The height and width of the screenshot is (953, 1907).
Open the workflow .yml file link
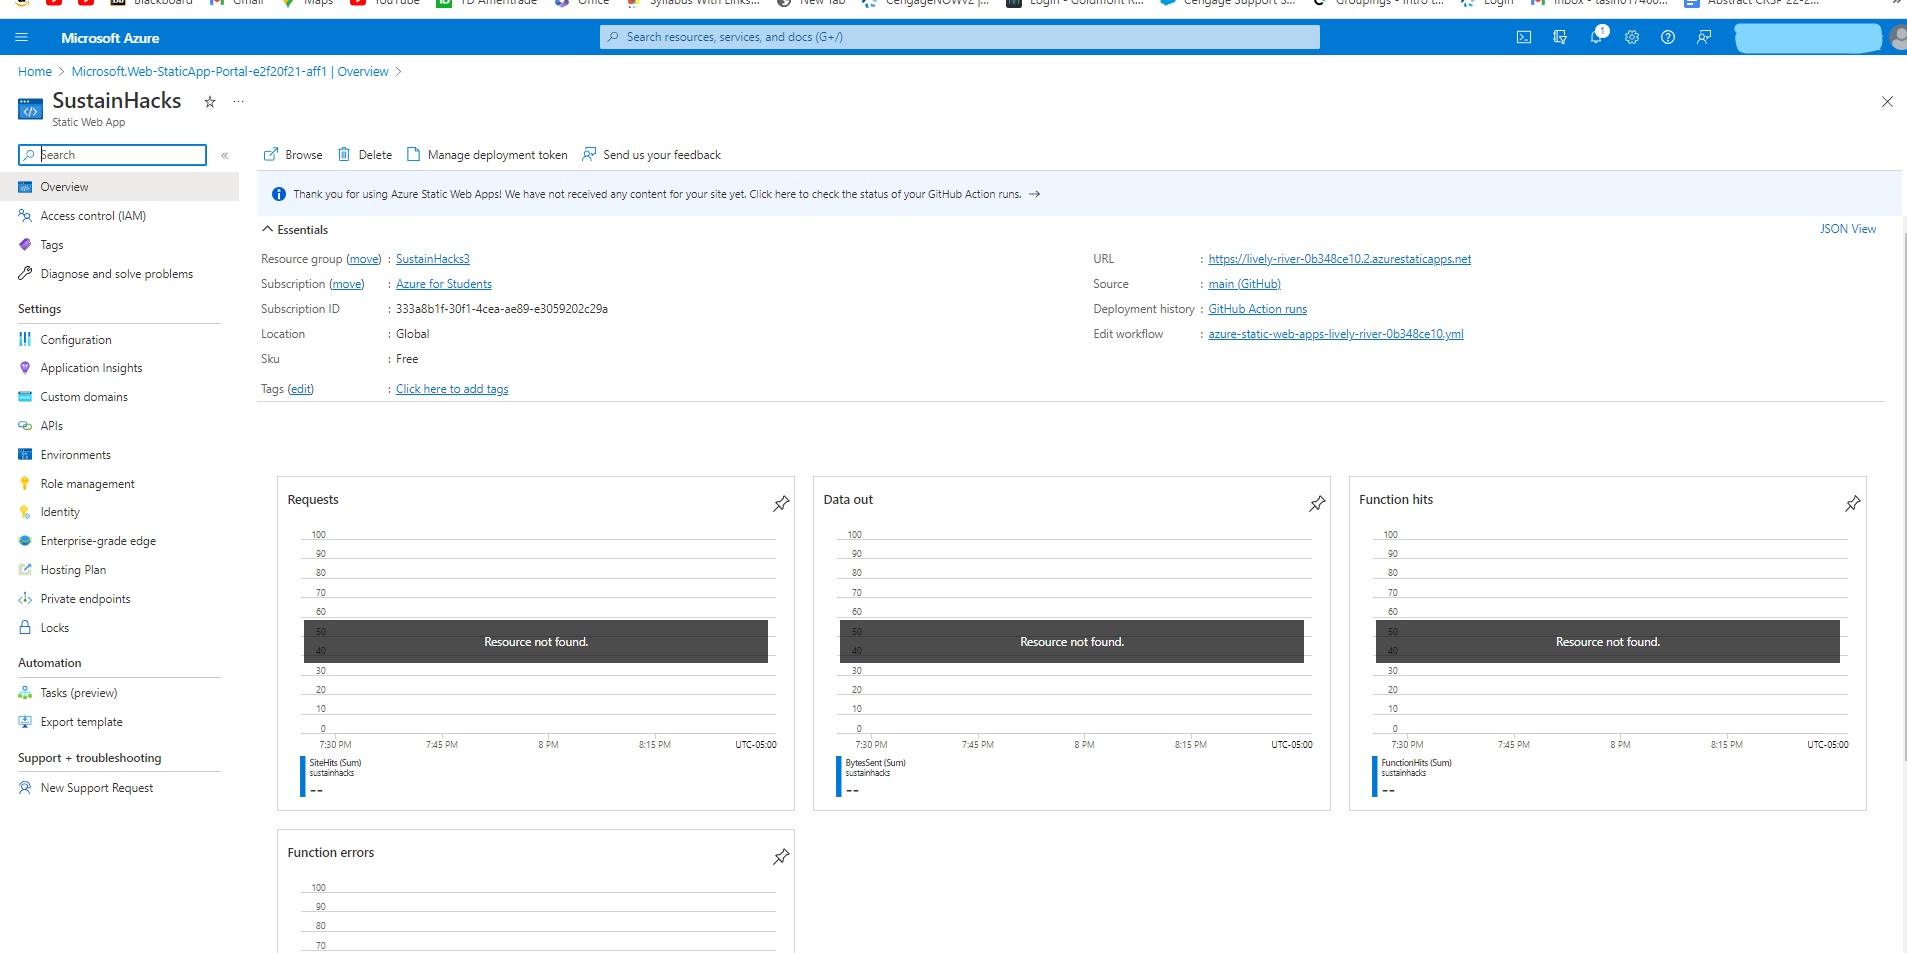coord(1336,334)
